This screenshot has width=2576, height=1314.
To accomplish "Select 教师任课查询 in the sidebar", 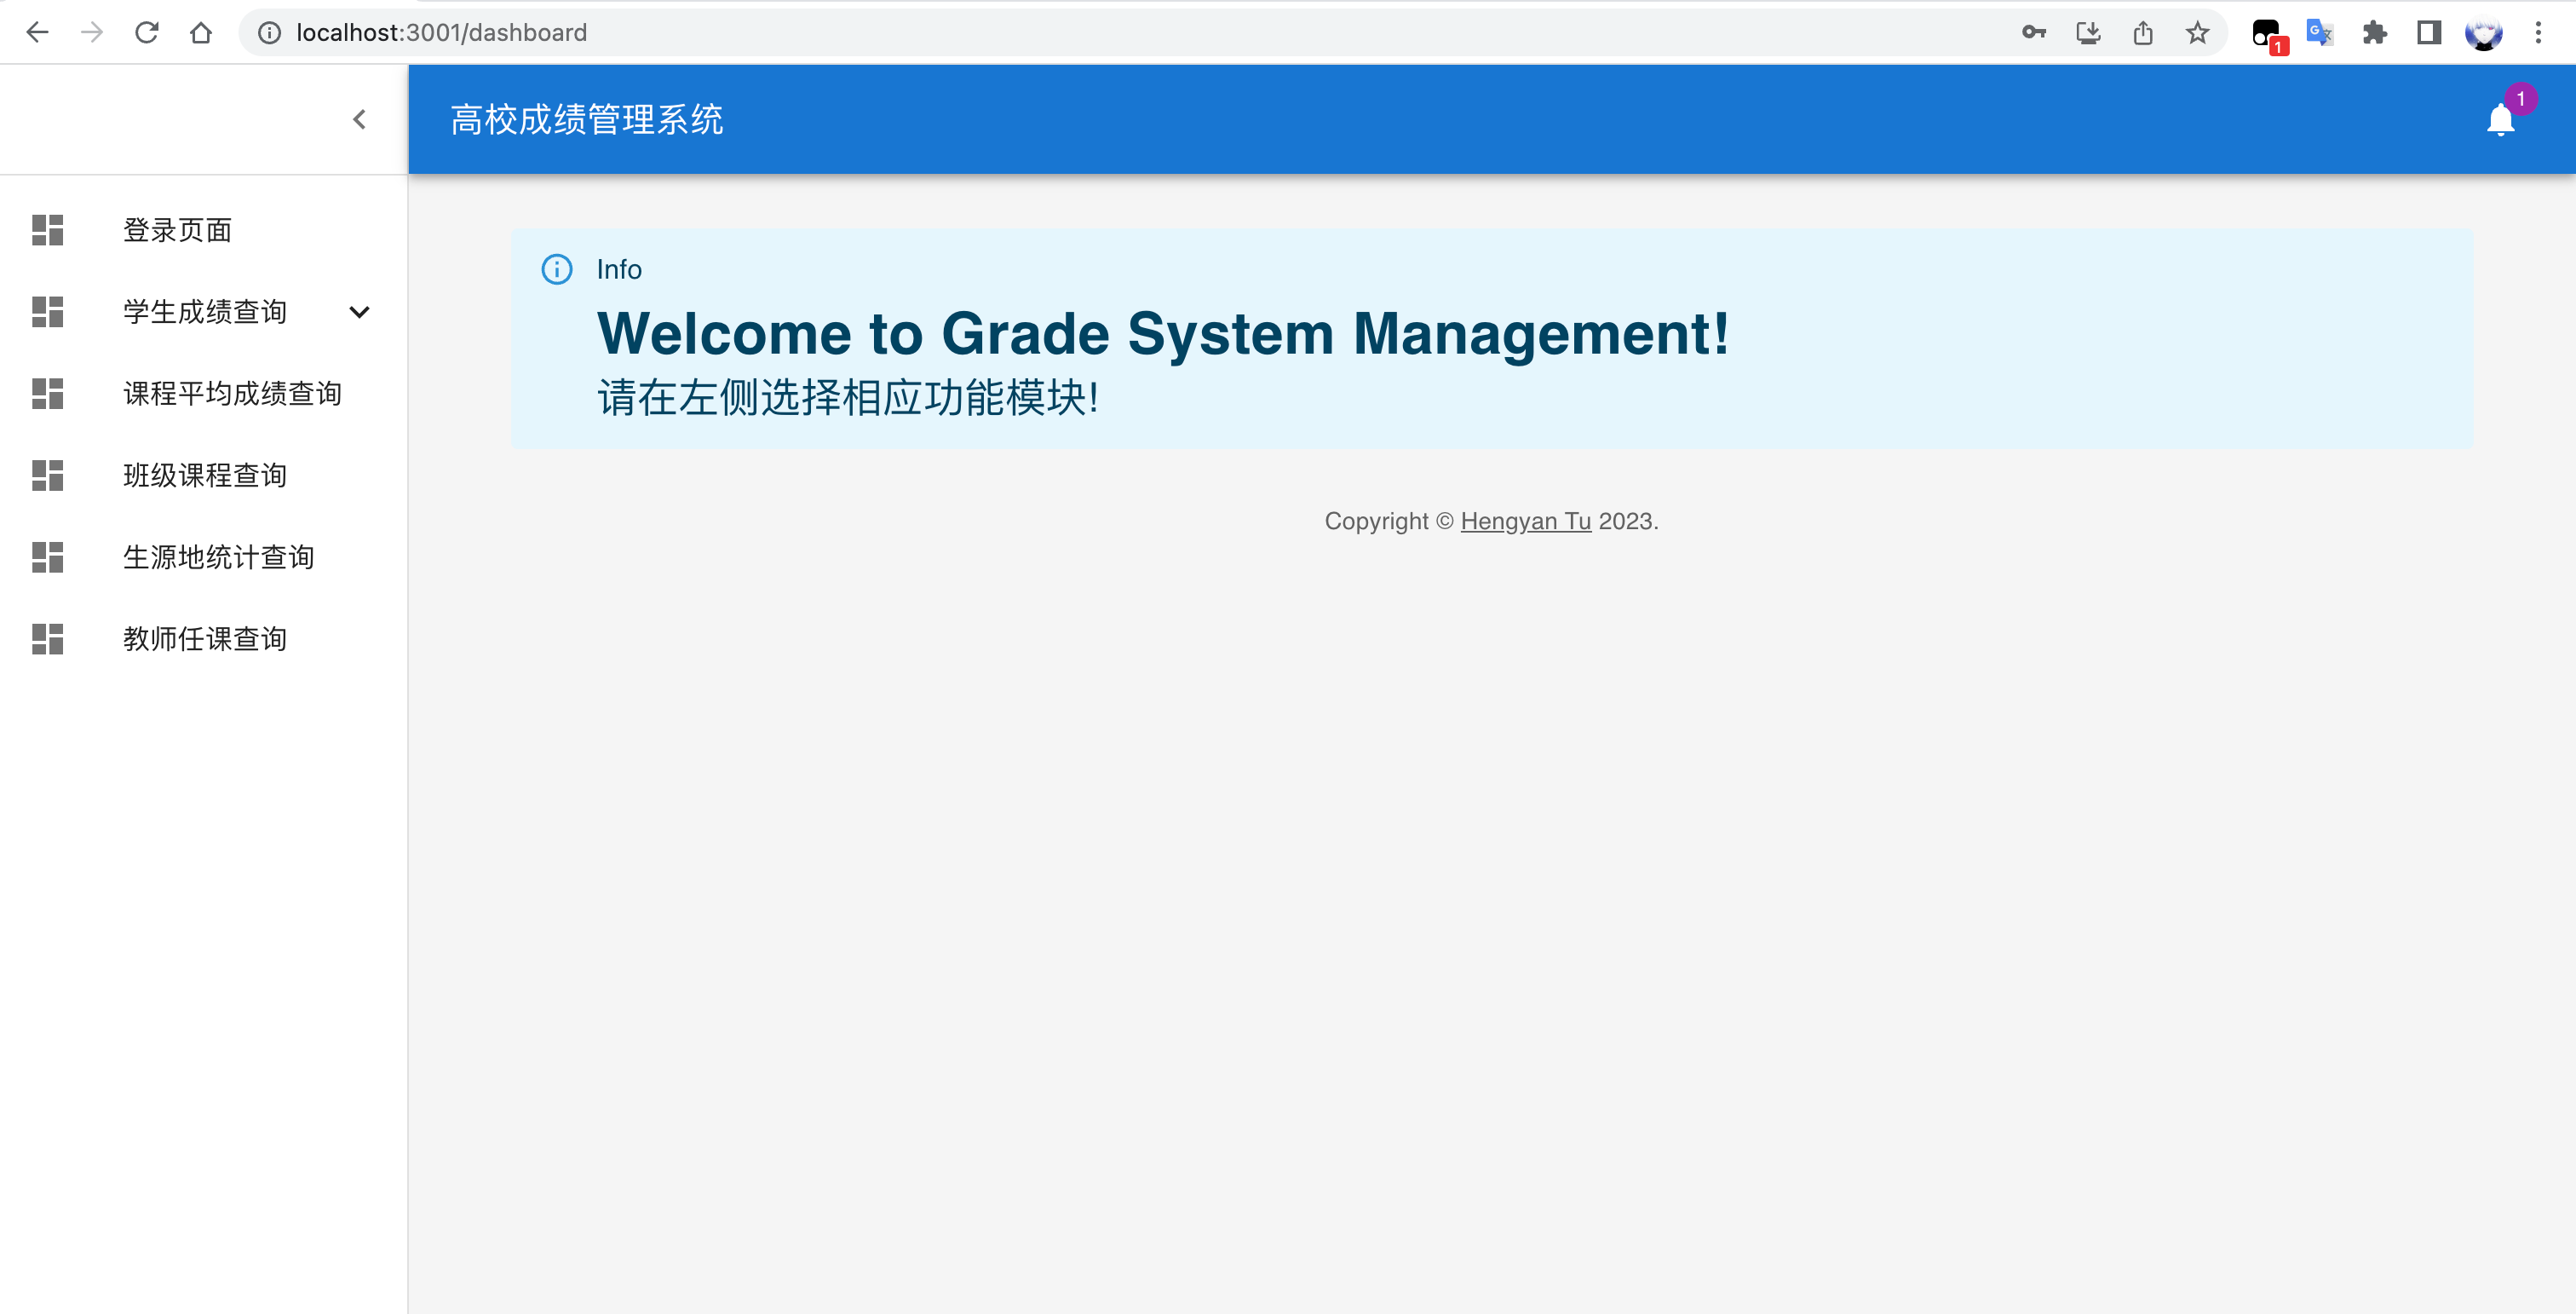I will point(205,639).
